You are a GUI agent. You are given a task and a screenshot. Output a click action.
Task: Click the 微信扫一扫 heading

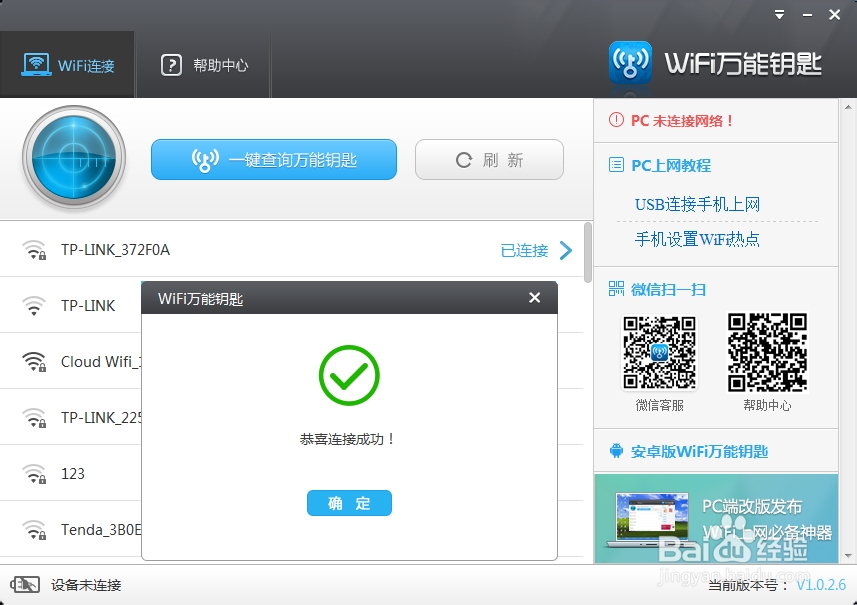tap(668, 289)
